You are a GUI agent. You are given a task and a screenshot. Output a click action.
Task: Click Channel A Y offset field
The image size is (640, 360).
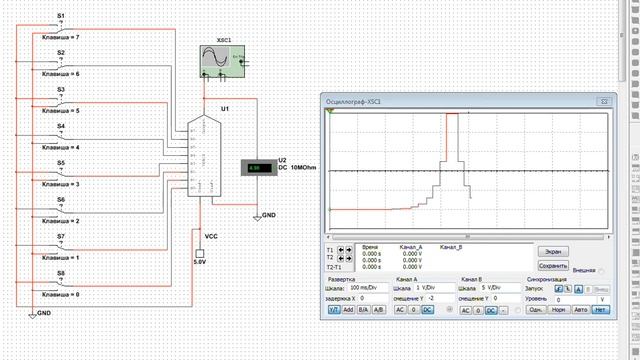click(x=441, y=298)
